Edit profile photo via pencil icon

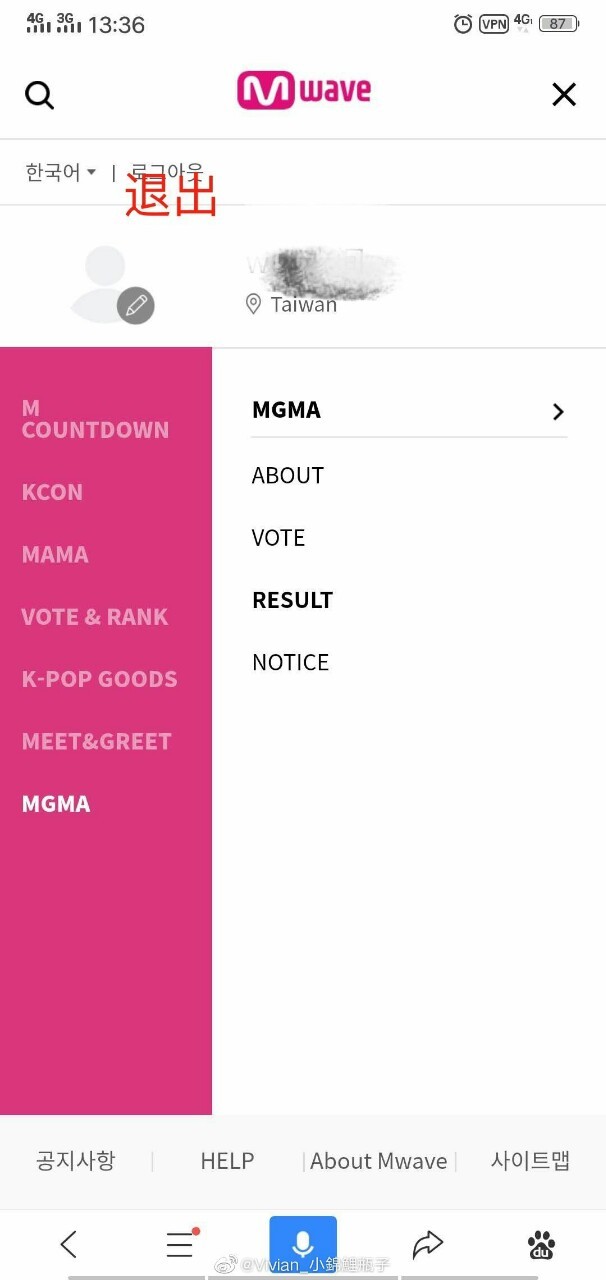click(x=136, y=305)
